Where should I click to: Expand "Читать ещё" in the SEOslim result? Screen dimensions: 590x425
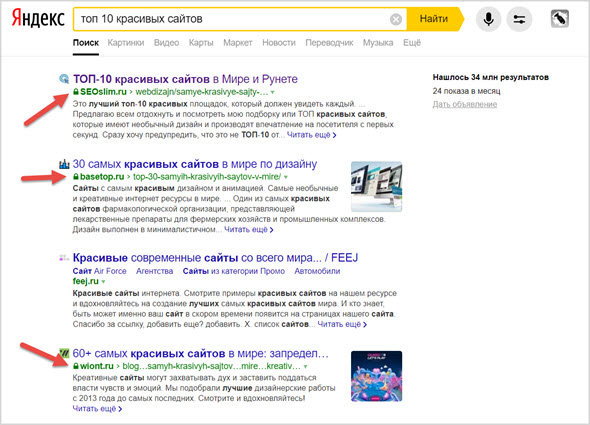point(312,135)
